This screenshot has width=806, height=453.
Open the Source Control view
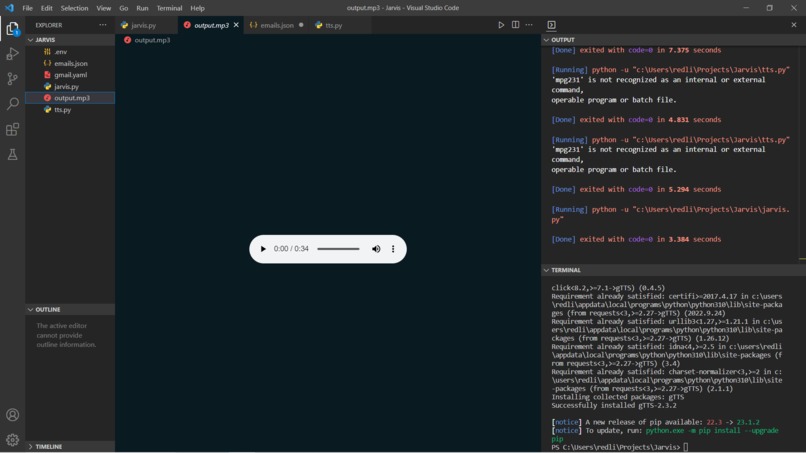click(x=12, y=79)
